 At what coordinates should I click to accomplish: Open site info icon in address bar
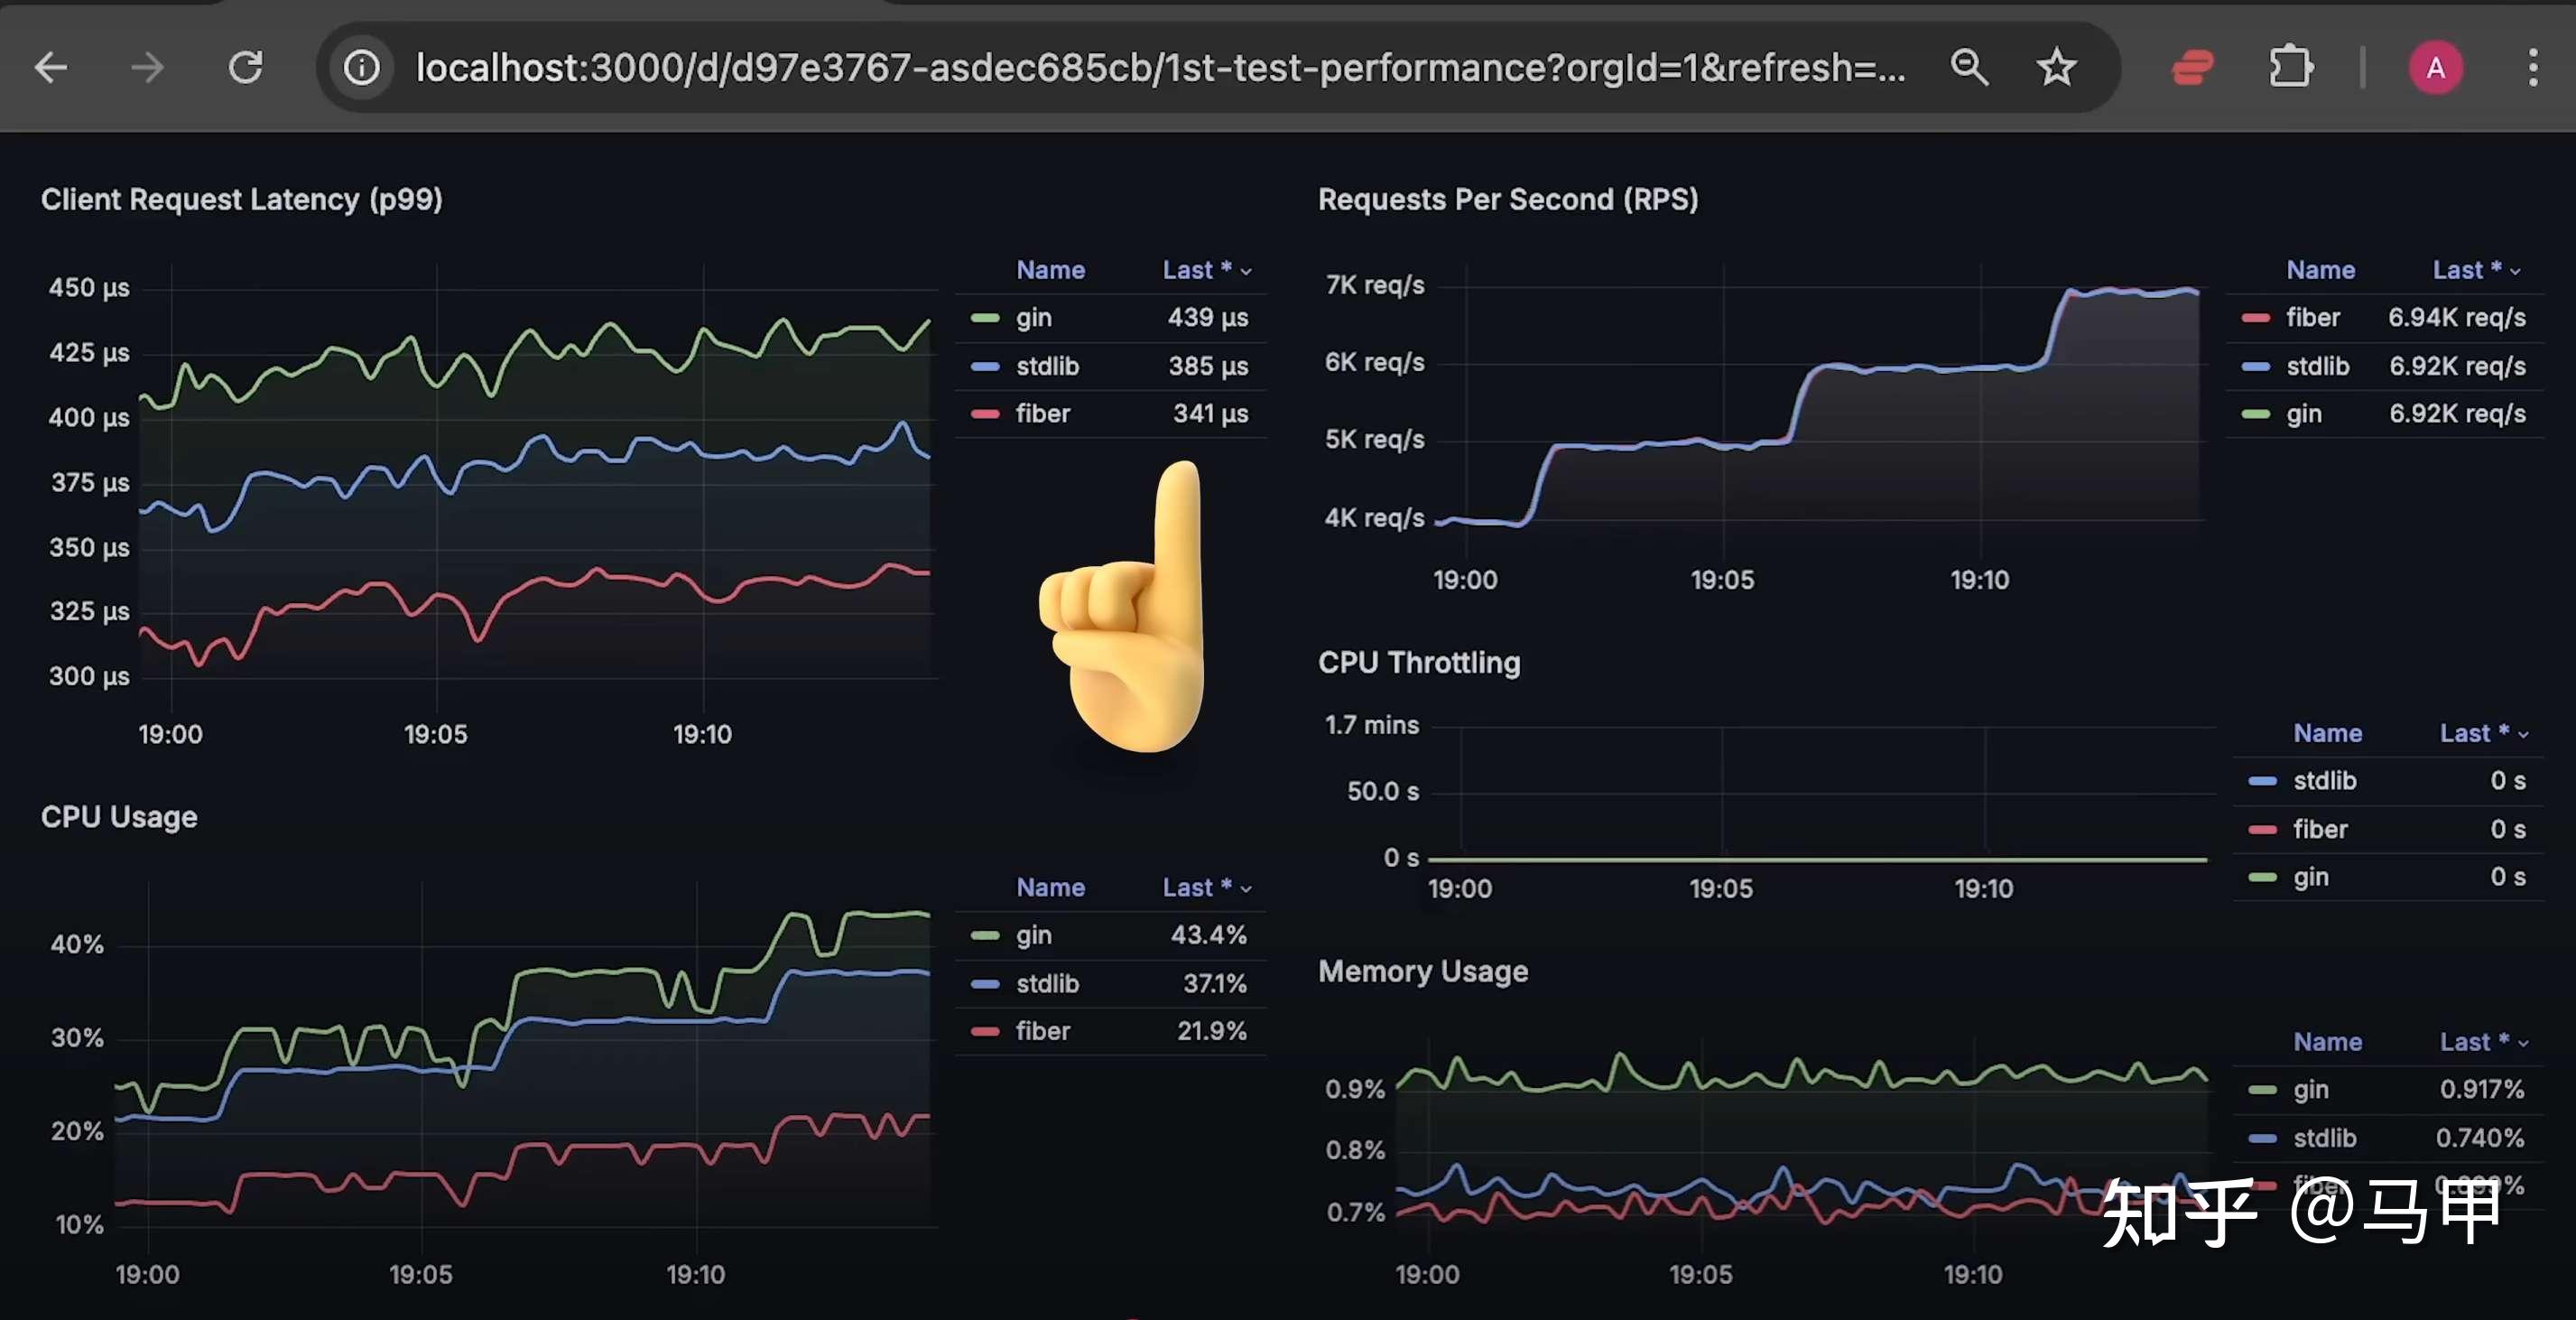tap(361, 68)
